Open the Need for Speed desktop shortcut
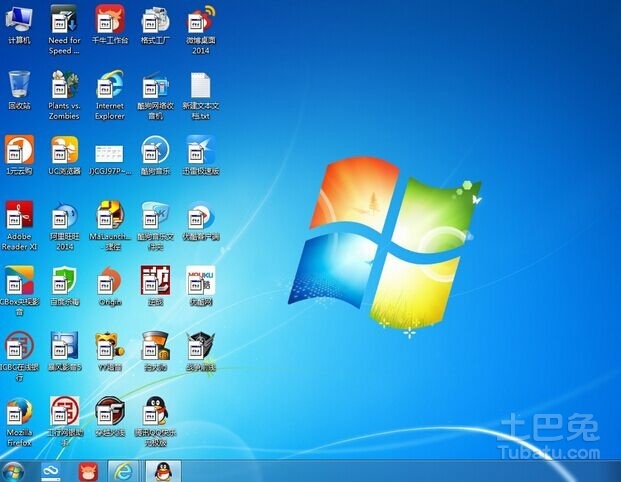 [64, 20]
